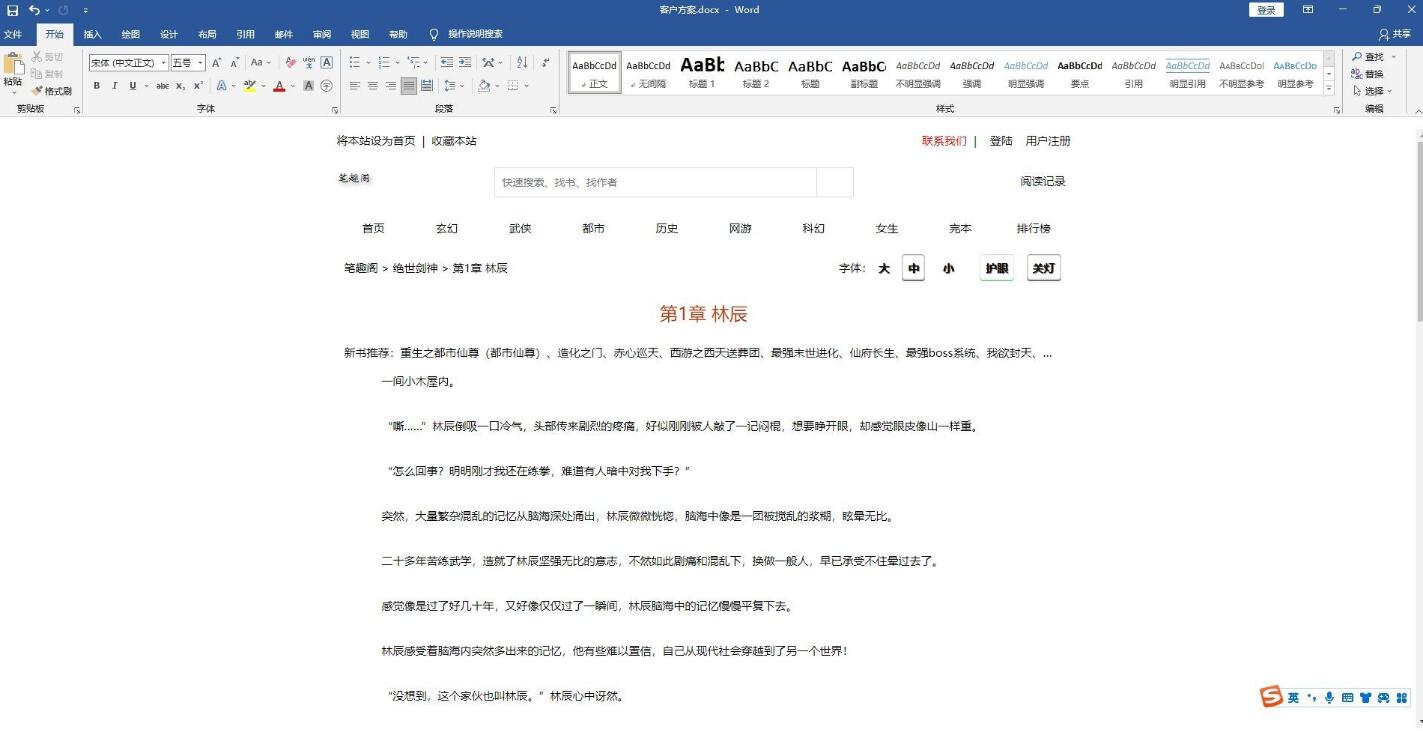Viewport: 1423px width, 731px height.
Task: Click the red font color swatch
Action: click(x=279, y=86)
